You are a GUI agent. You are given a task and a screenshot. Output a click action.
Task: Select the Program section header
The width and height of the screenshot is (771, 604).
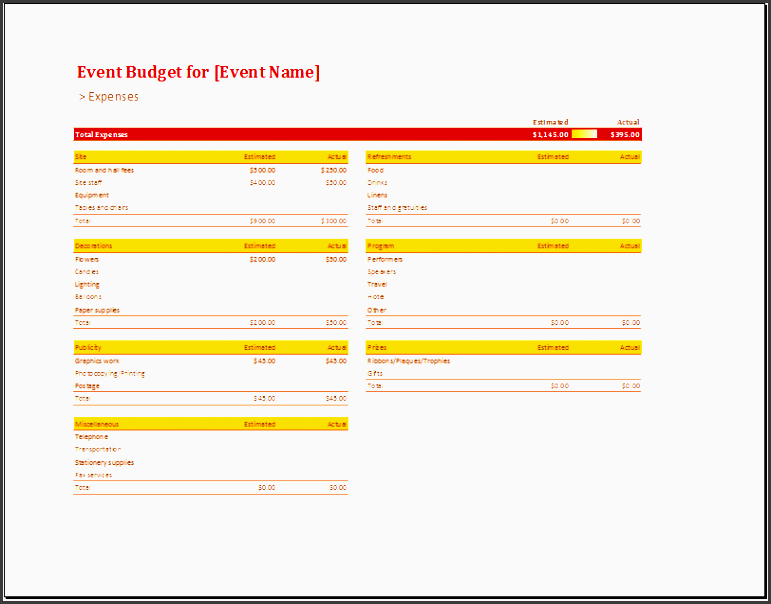coord(380,246)
